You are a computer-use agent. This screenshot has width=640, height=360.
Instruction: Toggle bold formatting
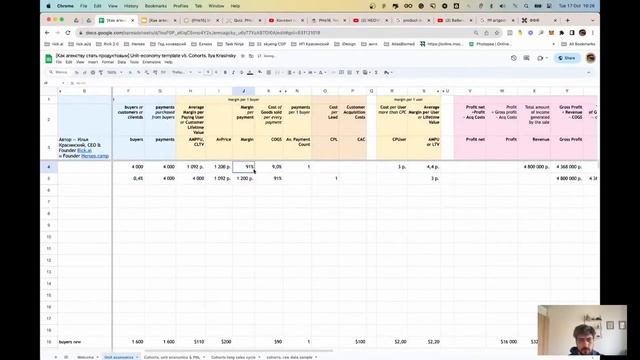tap(225, 72)
